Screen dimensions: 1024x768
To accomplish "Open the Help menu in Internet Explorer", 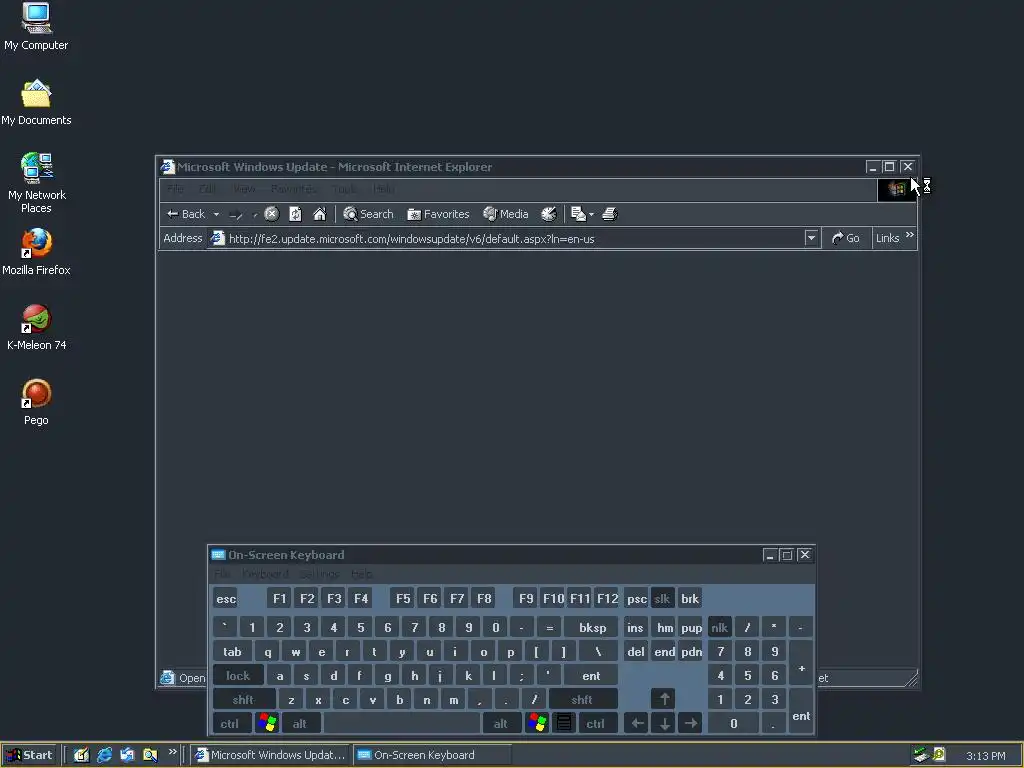I will (x=383, y=189).
